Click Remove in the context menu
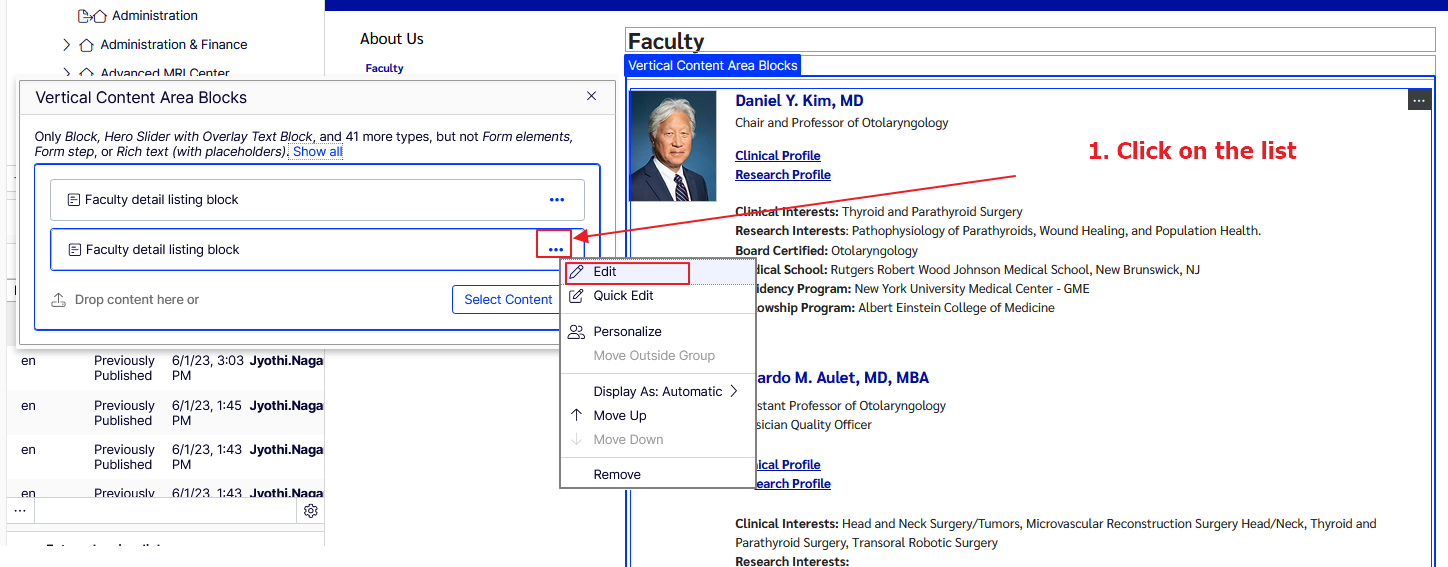 coord(617,474)
